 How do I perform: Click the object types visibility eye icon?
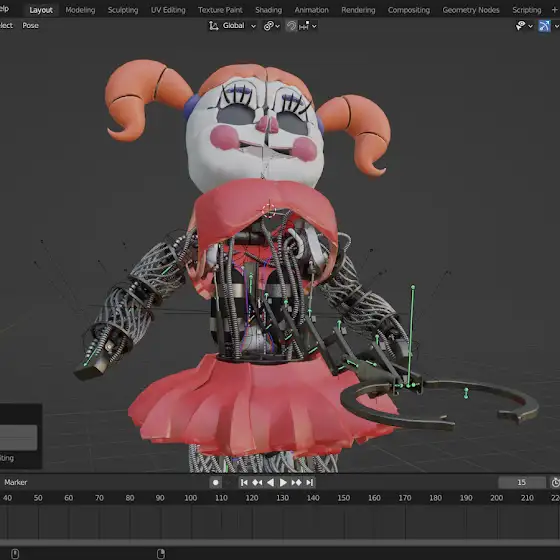[520, 26]
